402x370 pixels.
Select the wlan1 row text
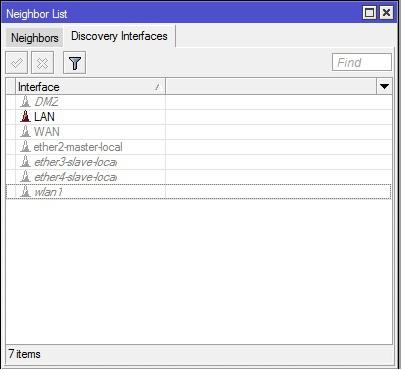[x=48, y=192]
